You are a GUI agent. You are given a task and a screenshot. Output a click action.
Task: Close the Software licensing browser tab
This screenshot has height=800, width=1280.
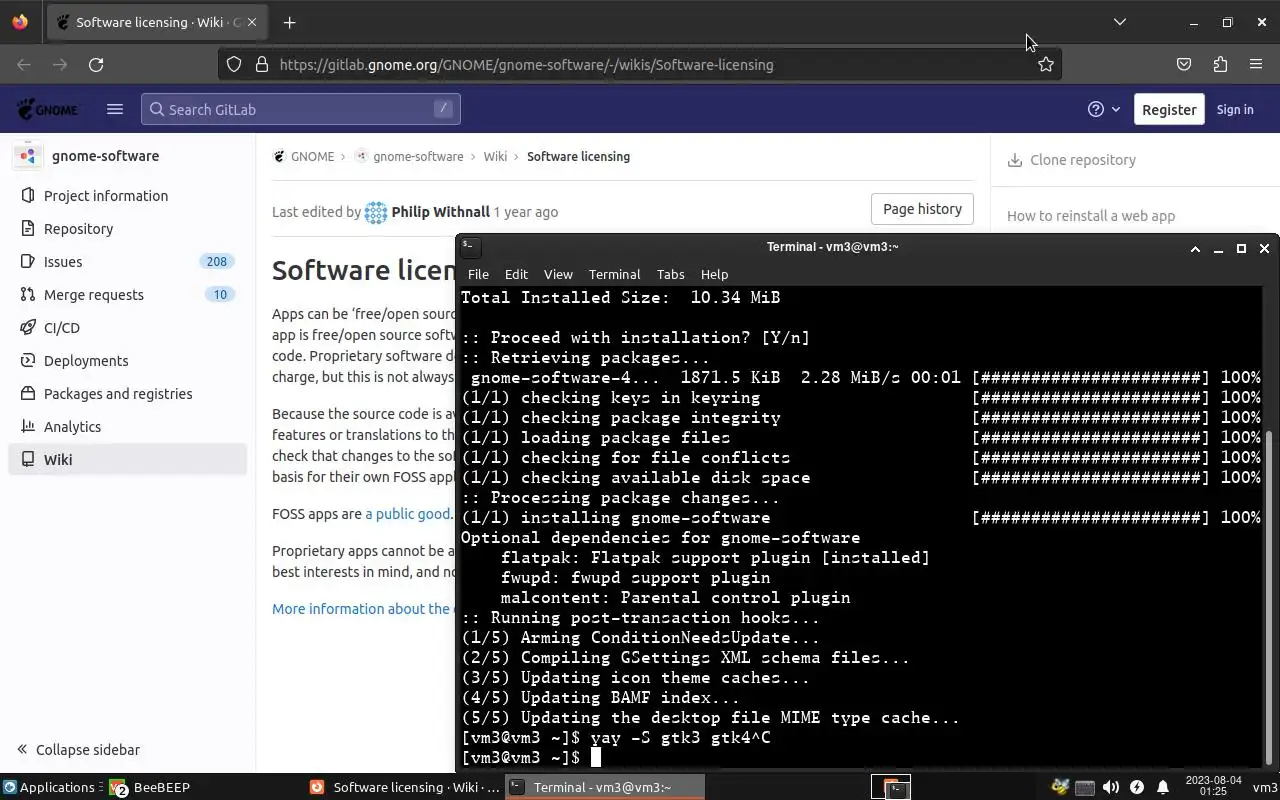point(252,22)
